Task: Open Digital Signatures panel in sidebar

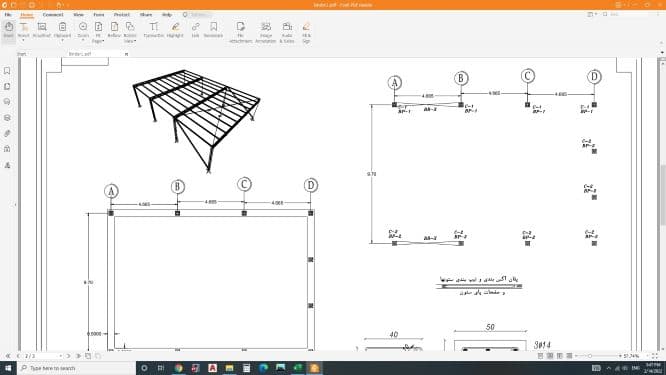Action: coord(7,165)
